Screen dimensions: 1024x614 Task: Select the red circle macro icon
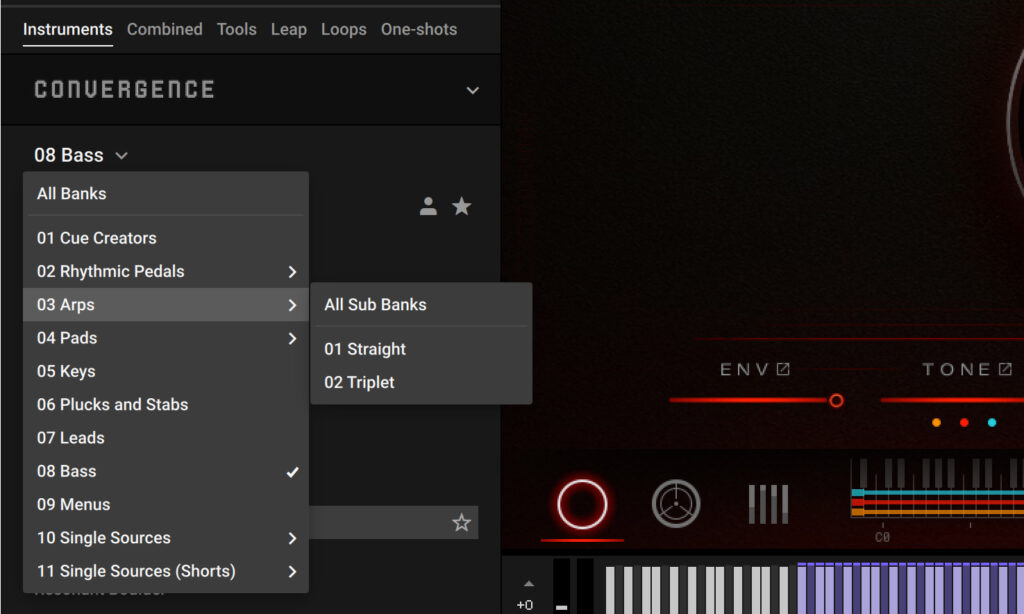pos(581,505)
